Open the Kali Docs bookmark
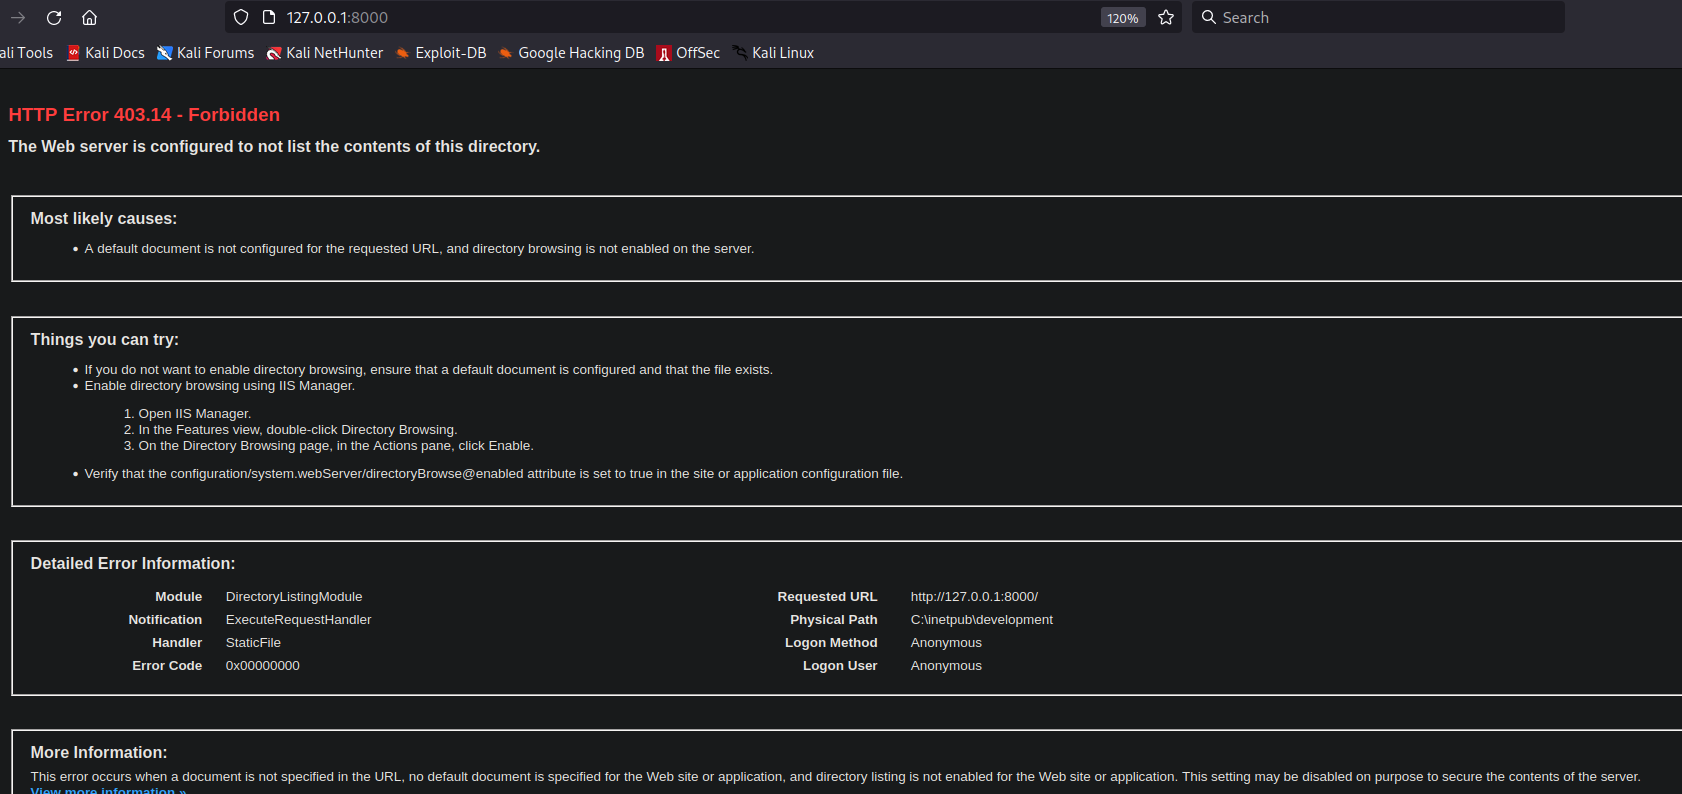The image size is (1682, 794). [x=106, y=53]
